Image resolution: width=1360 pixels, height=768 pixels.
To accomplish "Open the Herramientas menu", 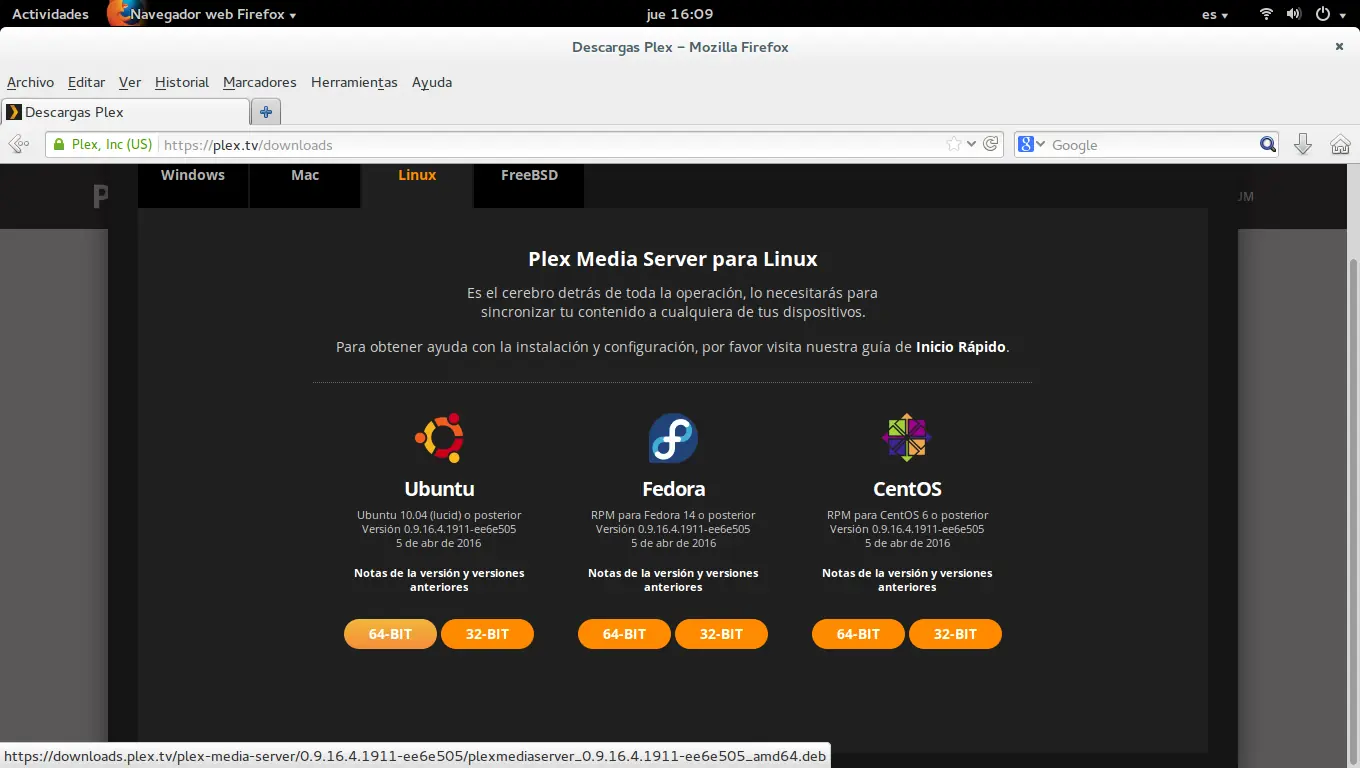I will (354, 82).
